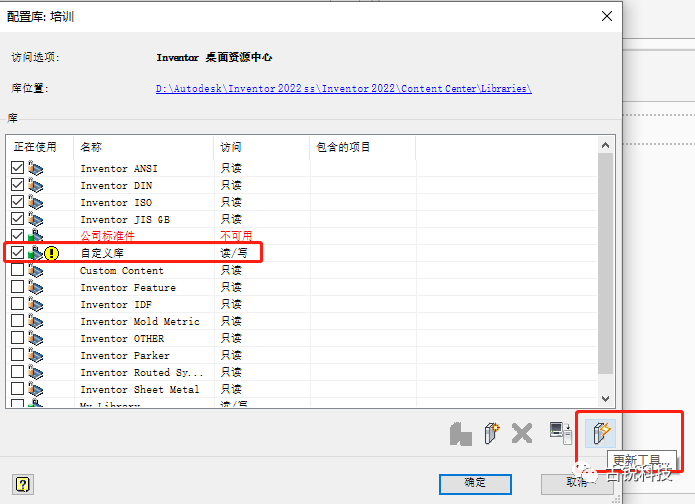This screenshot has width=695, height=504.
Task: Uncheck the 自定义库 library checkbox
Action: click(17, 253)
